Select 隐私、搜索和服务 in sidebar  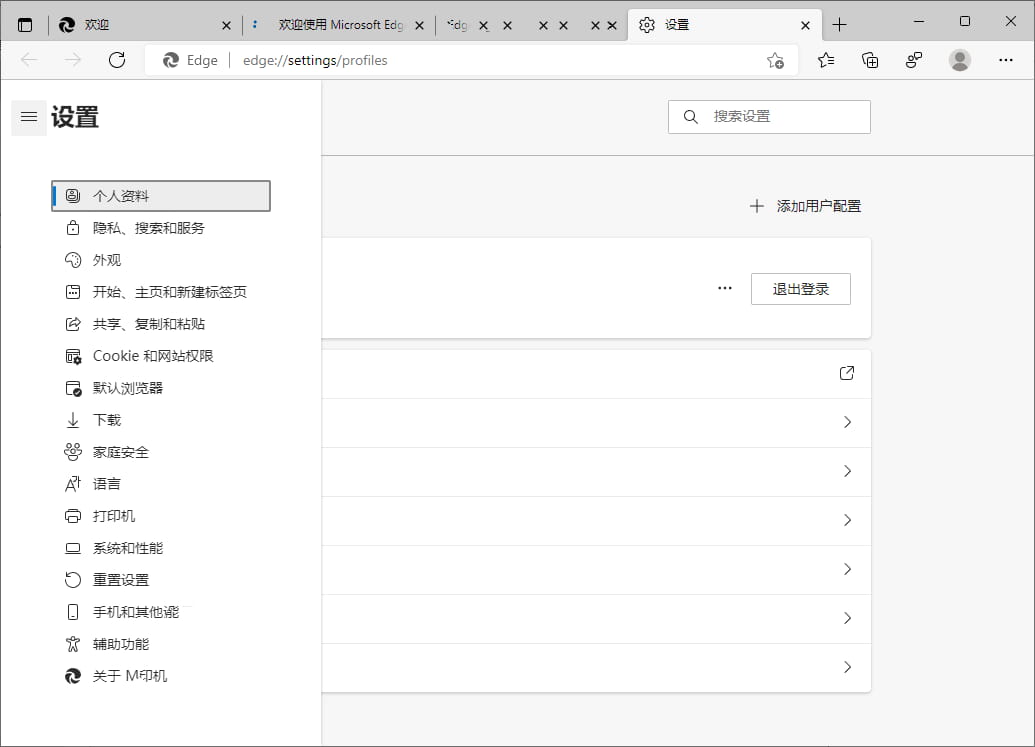pos(148,228)
